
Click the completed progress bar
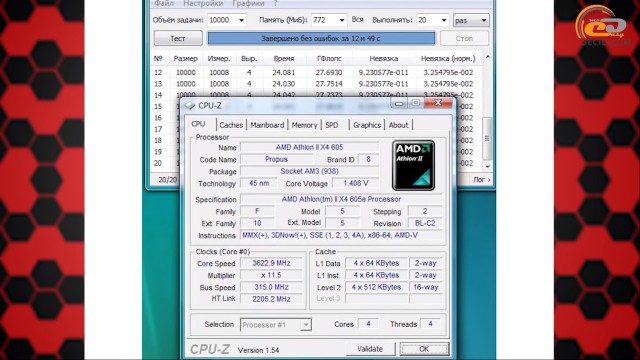(x=321, y=38)
